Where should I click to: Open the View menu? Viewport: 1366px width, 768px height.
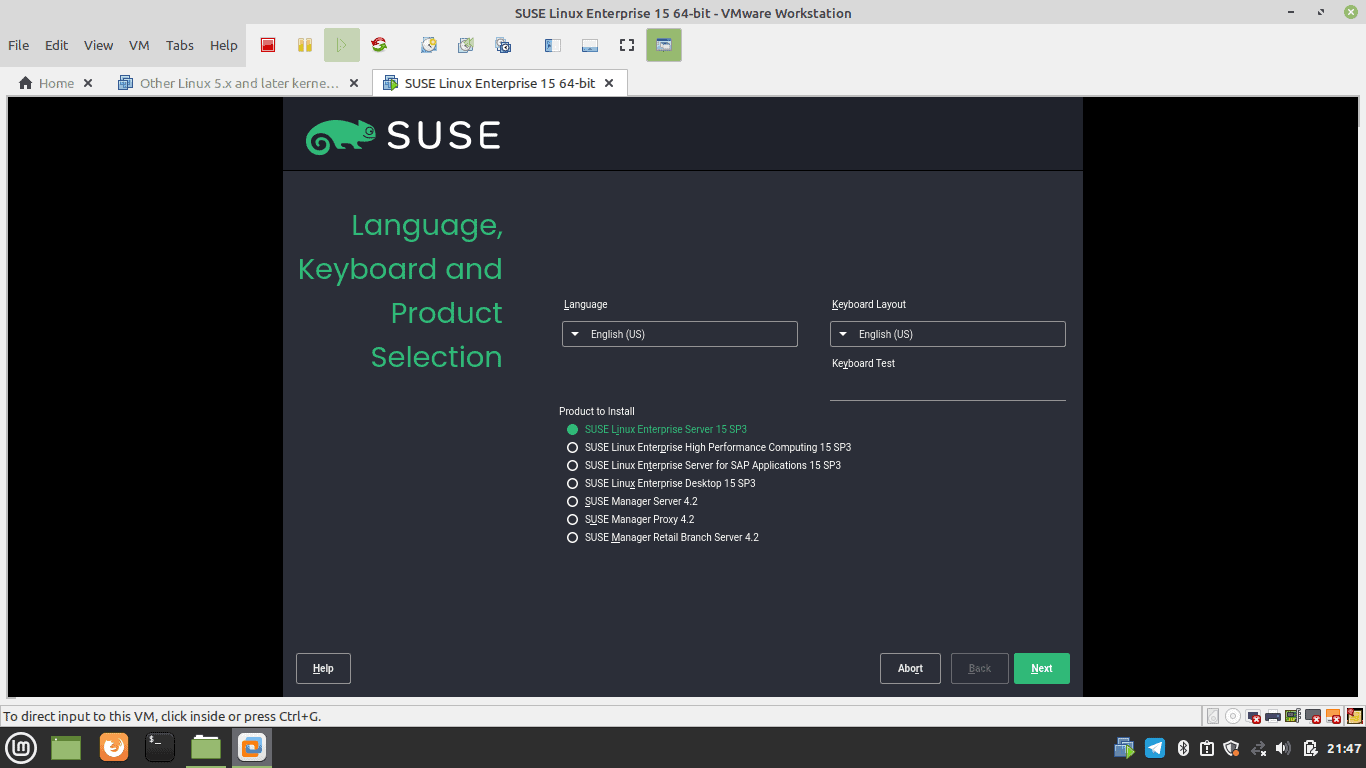98,45
